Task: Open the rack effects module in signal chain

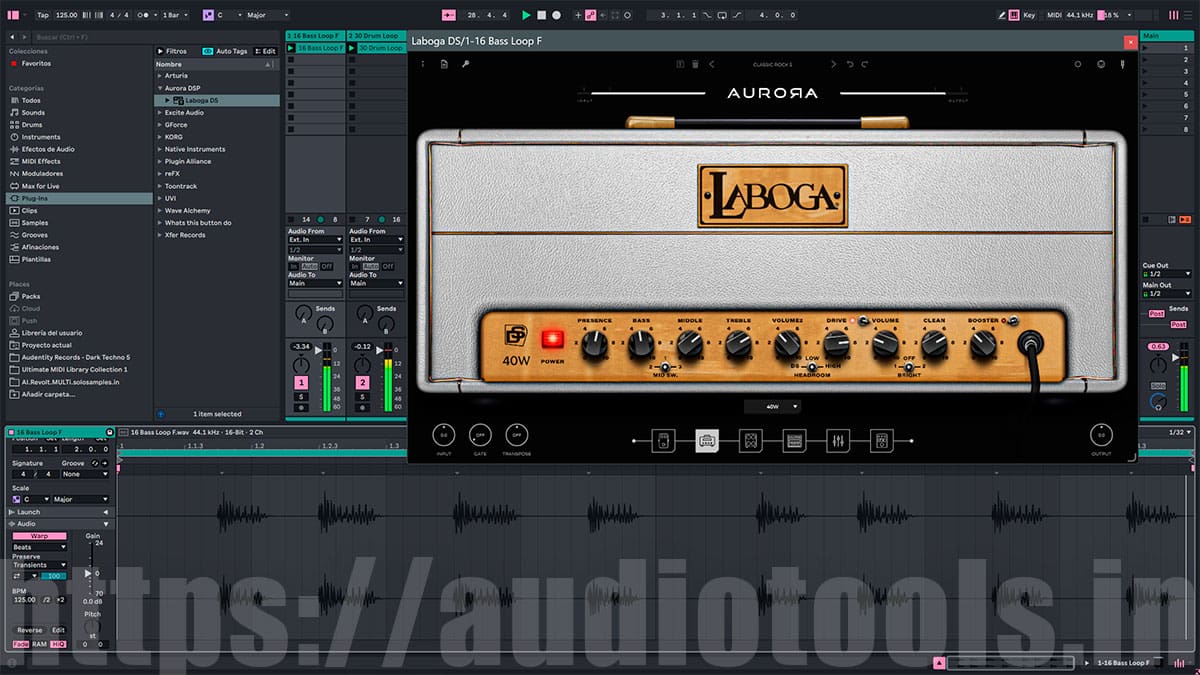Action: tap(794, 440)
